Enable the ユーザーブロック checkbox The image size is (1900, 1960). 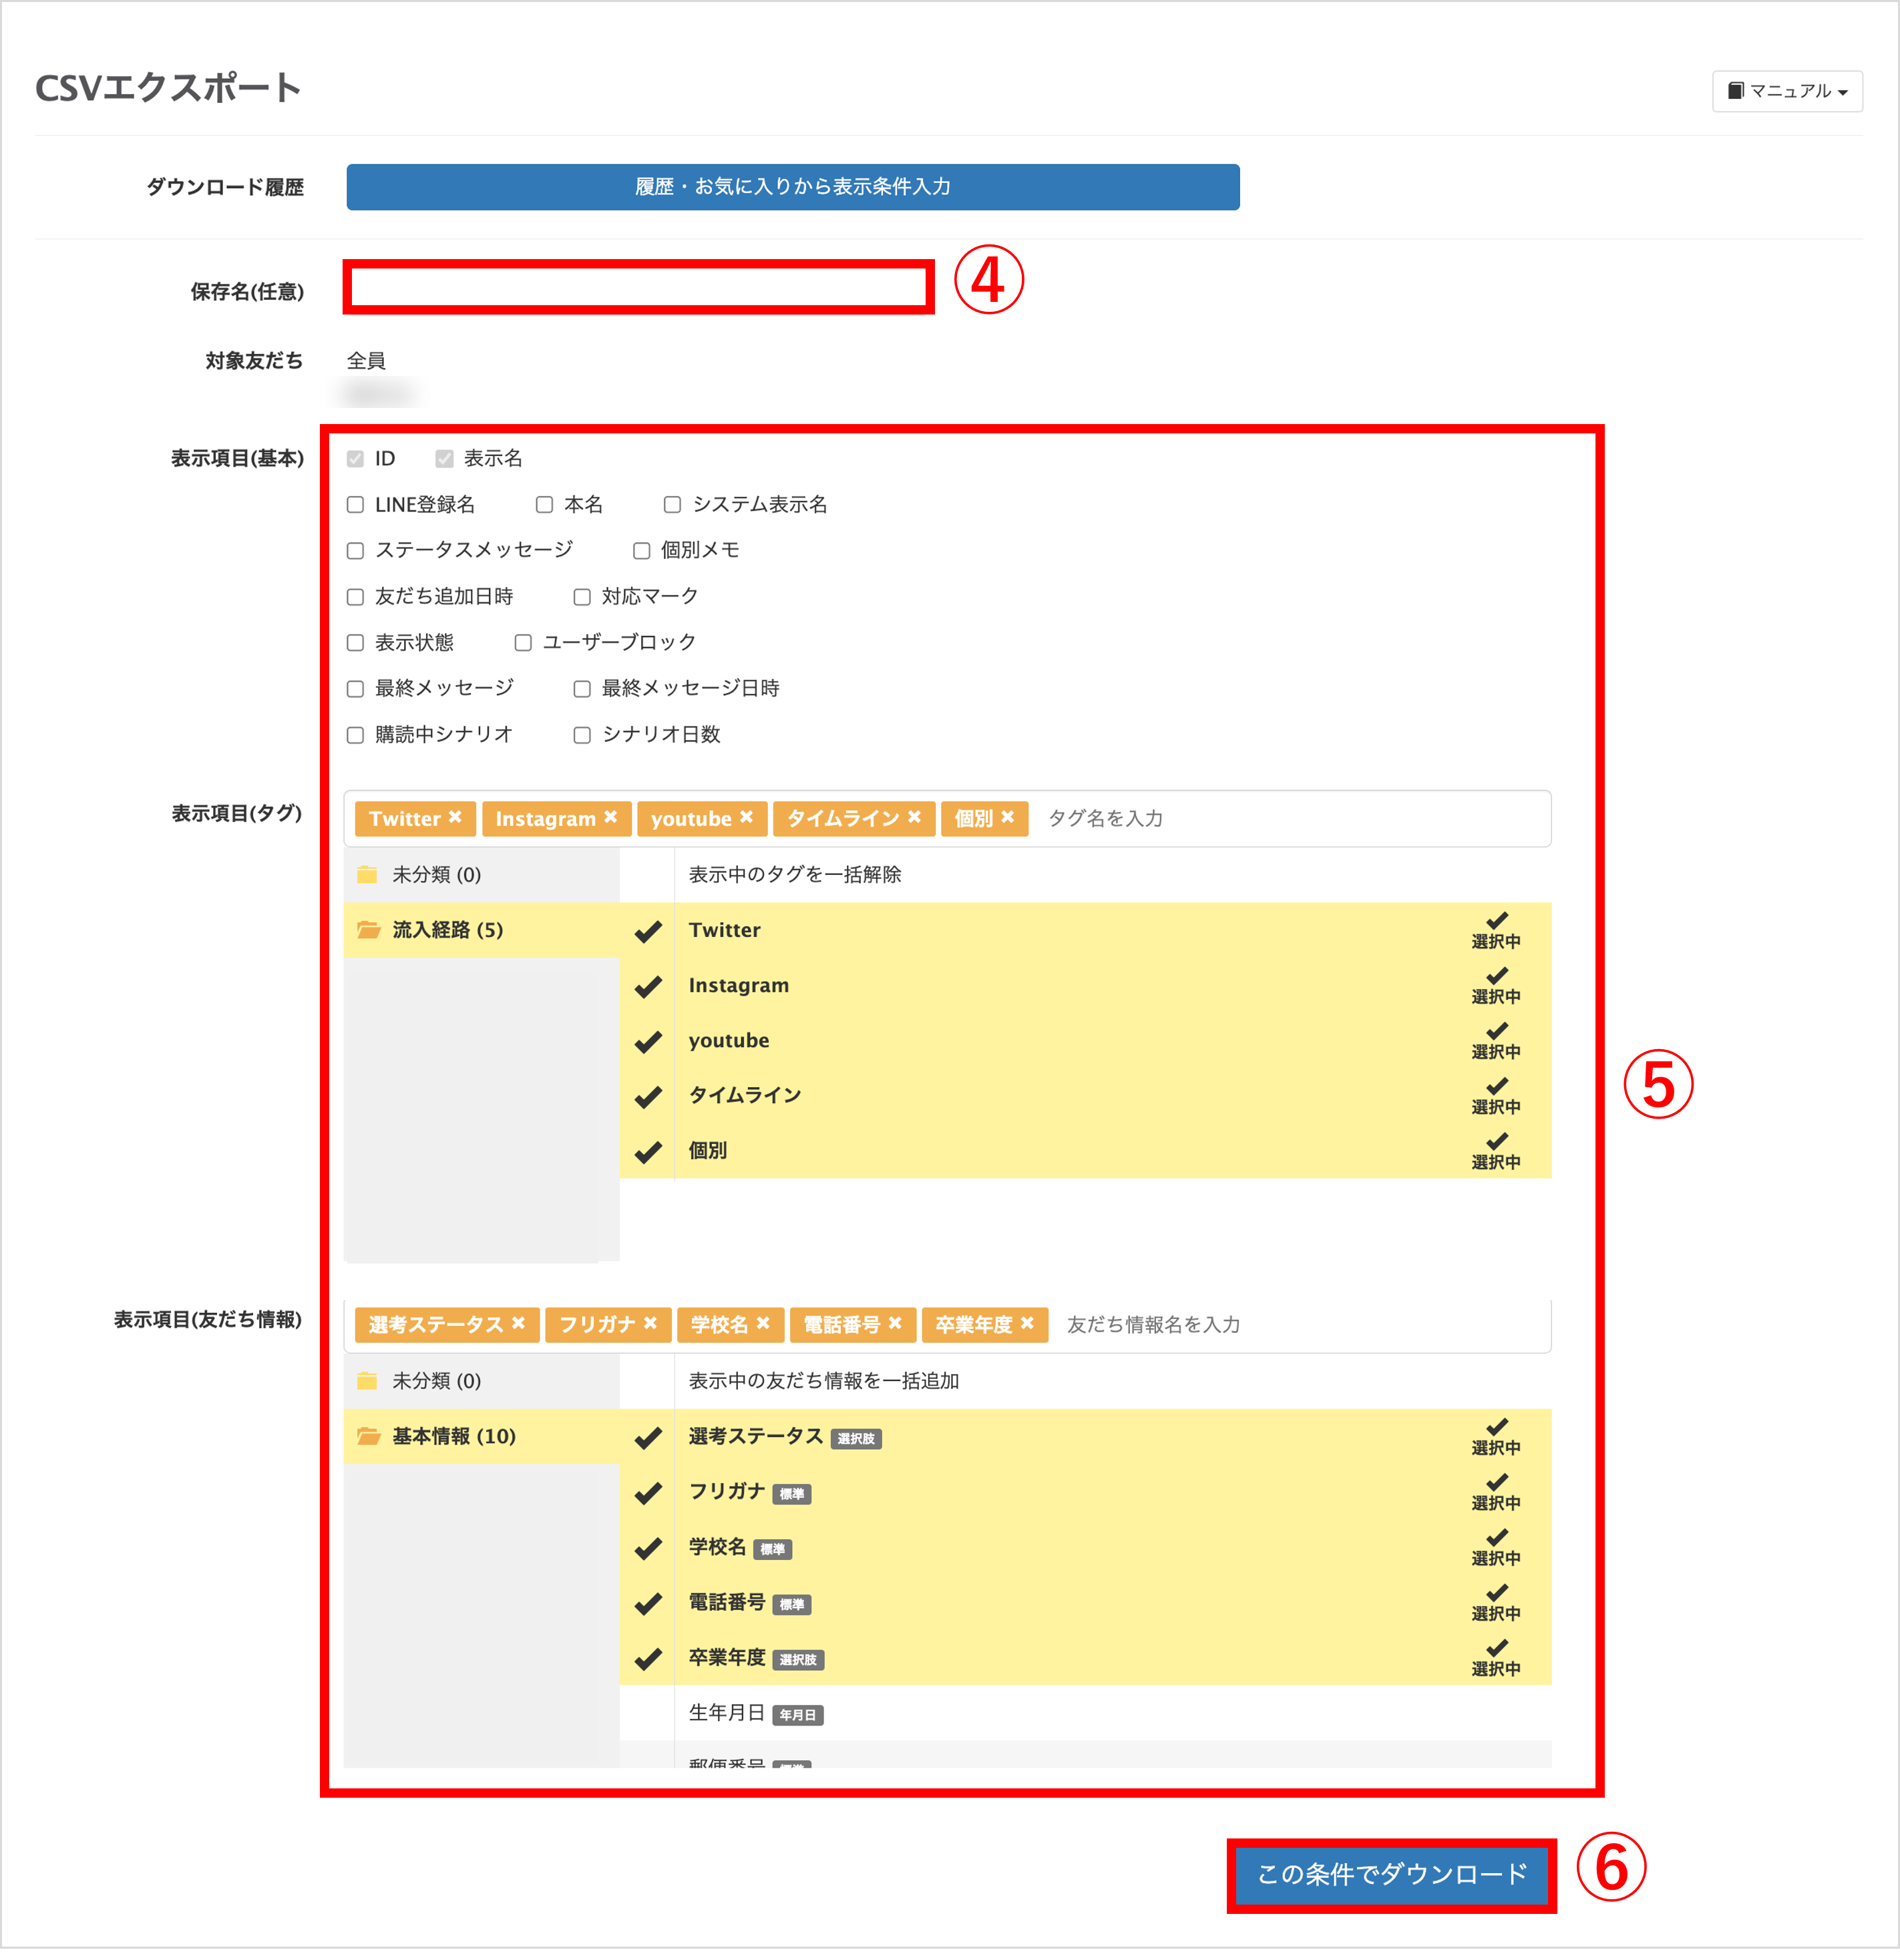523,642
